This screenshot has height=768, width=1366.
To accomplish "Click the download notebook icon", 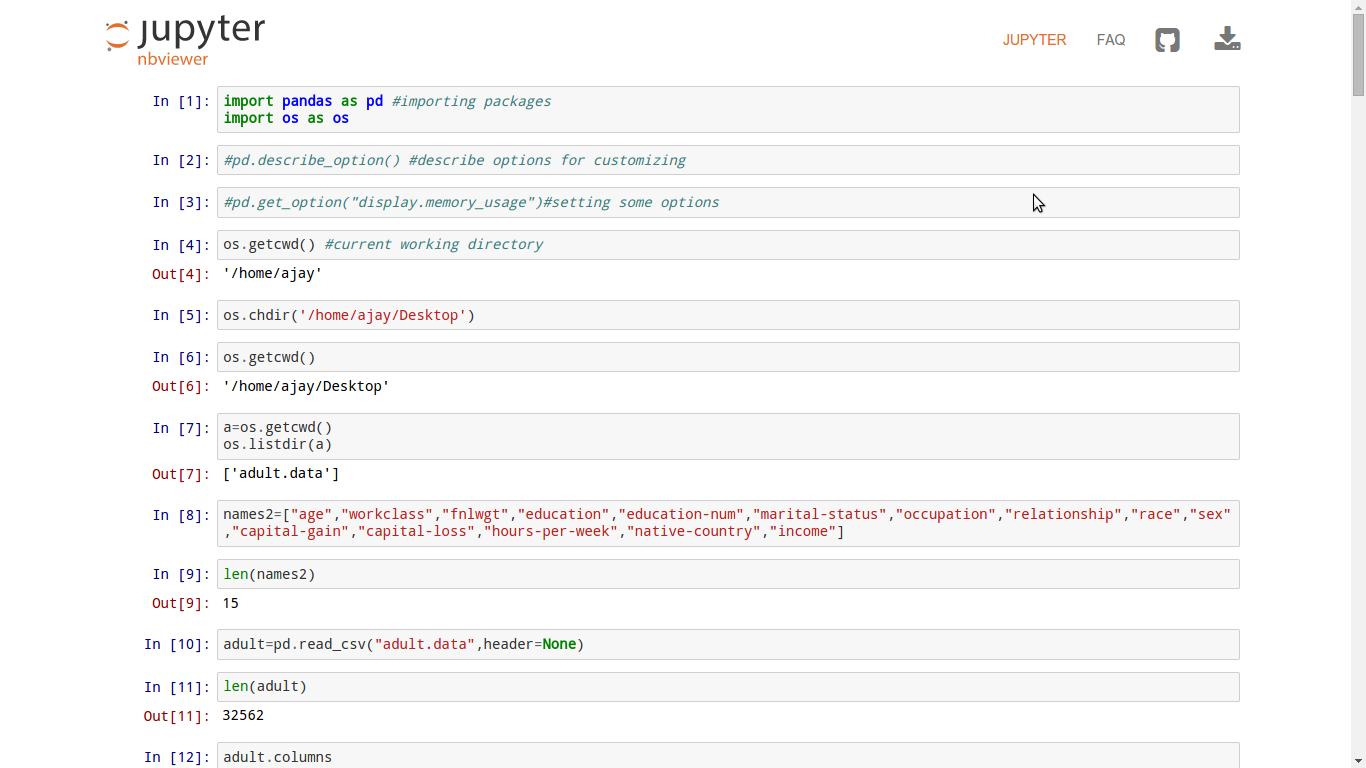I will click(x=1227, y=39).
